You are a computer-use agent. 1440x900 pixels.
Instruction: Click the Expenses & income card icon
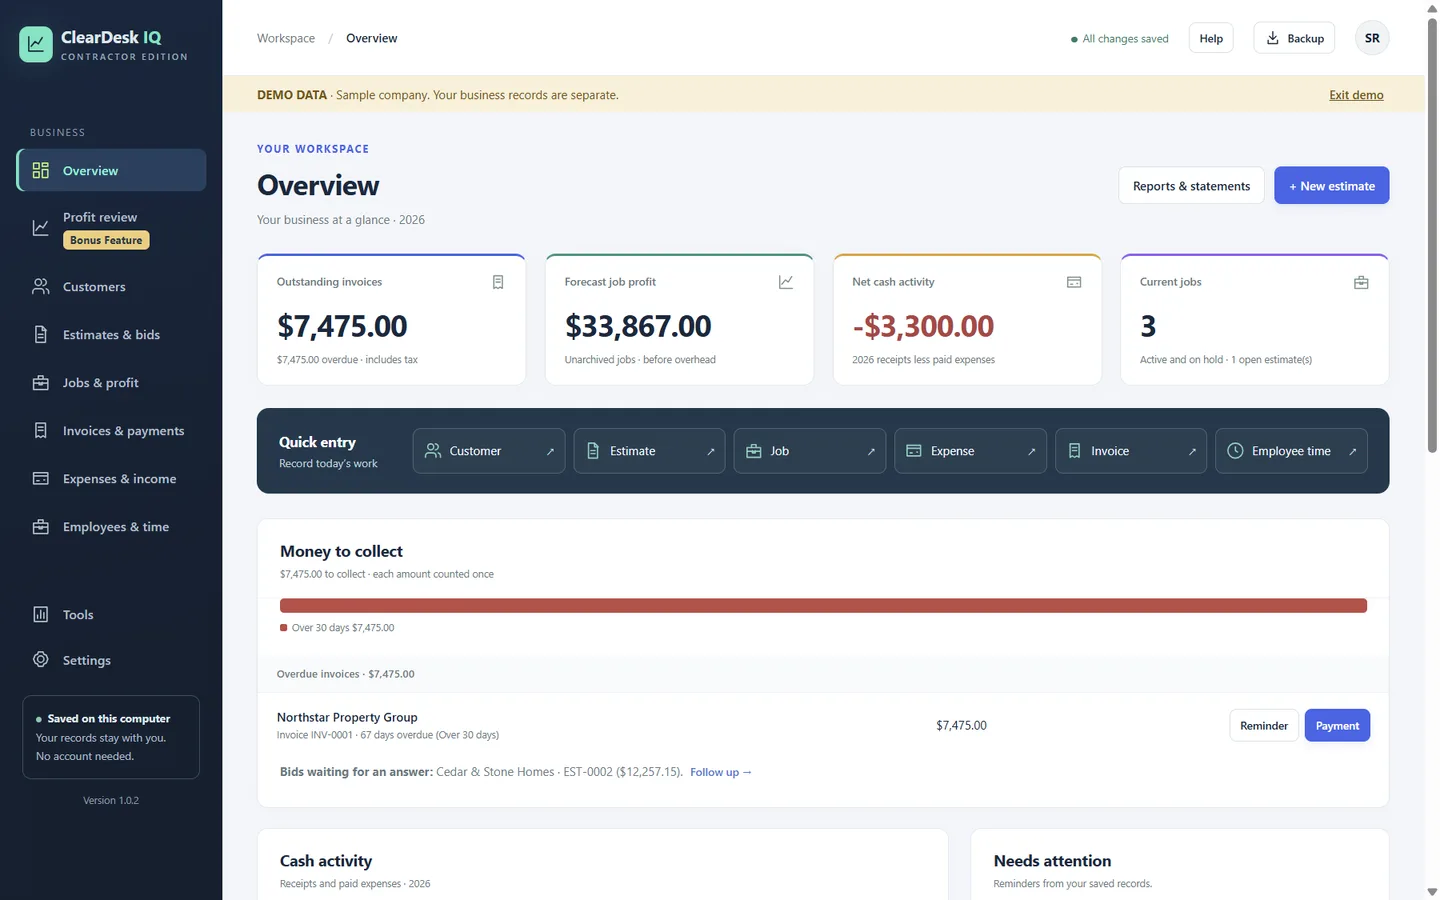41,479
